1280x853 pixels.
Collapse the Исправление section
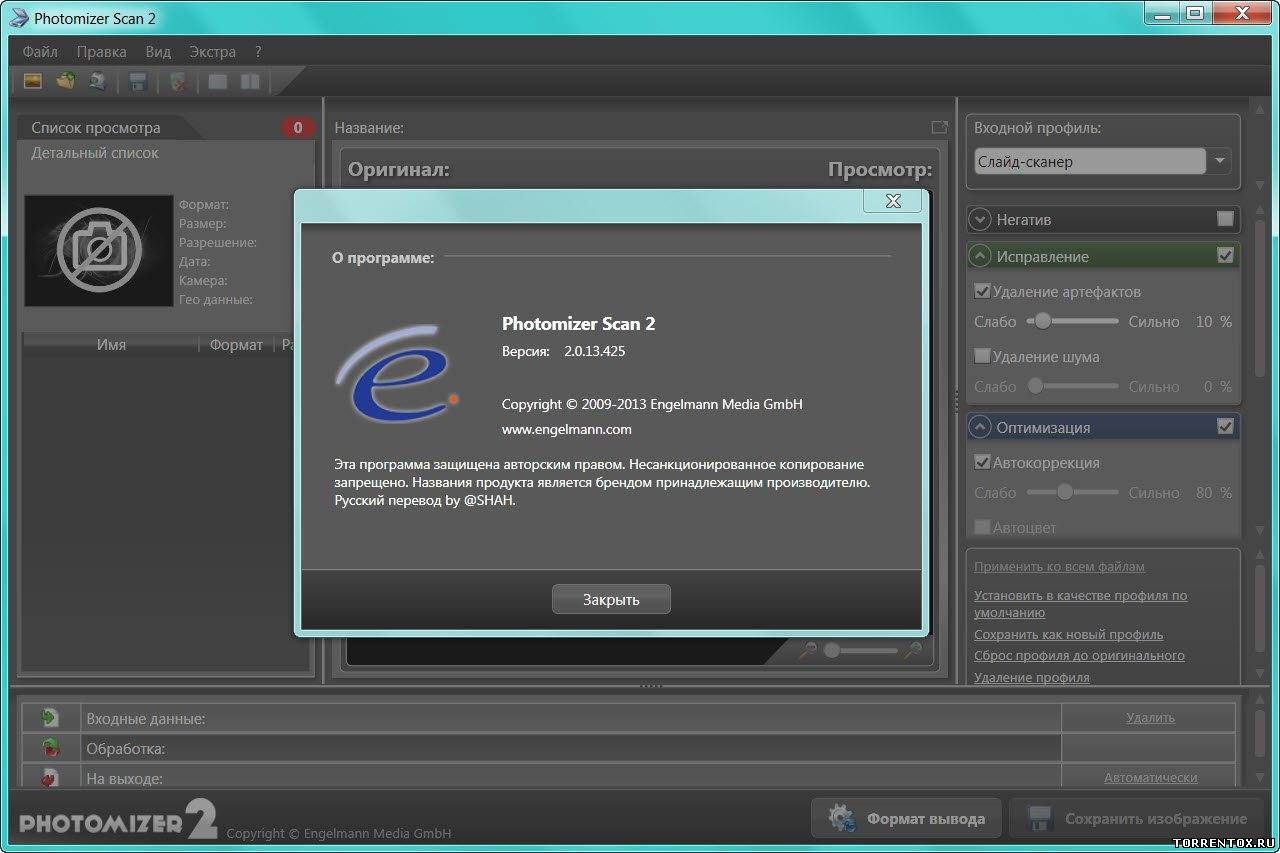pyautogui.click(x=980, y=256)
